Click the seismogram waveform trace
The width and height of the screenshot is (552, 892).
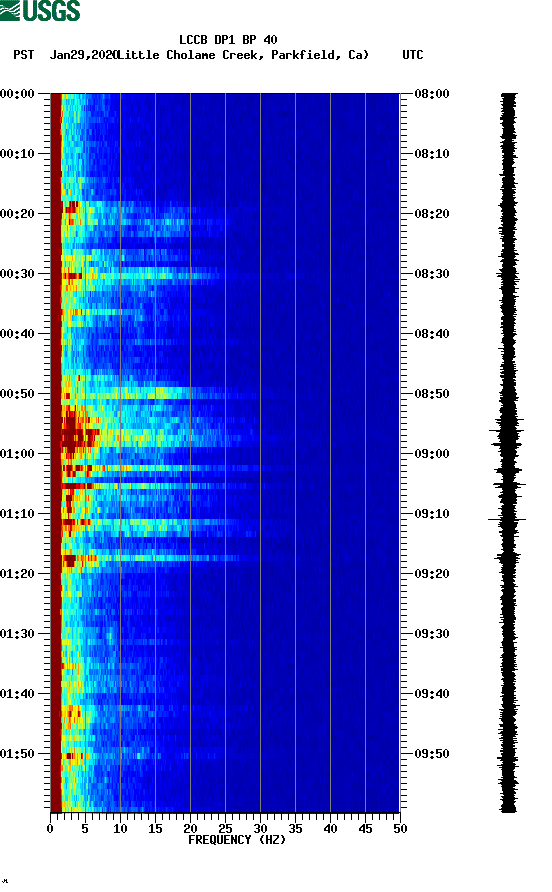point(508,453)
